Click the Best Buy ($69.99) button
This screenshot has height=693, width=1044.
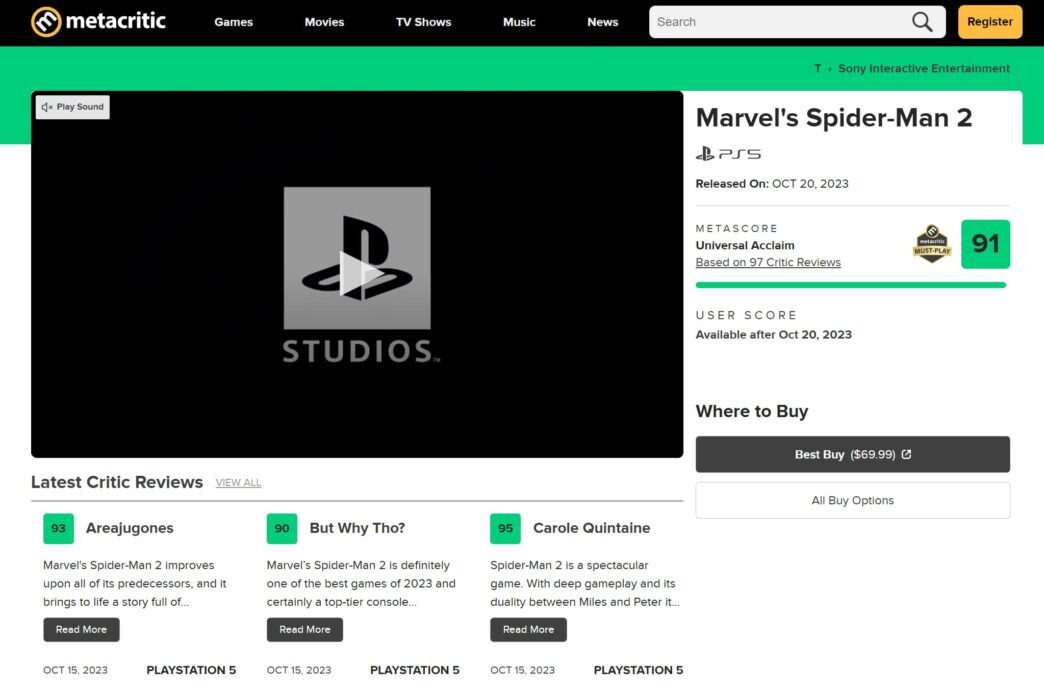coord(853,455)
